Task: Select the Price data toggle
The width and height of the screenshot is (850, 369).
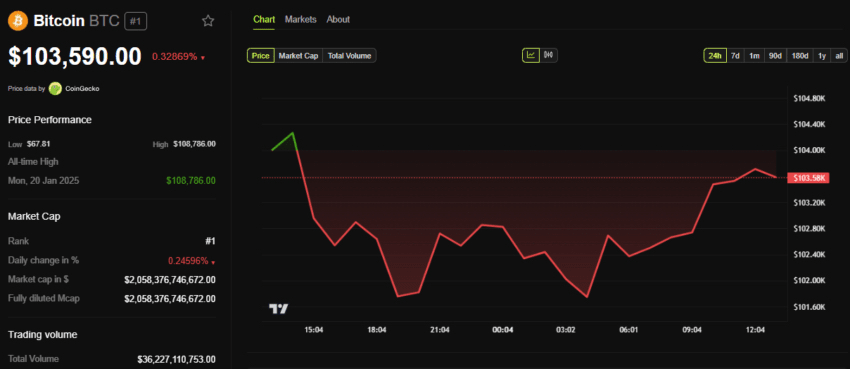Action: tap(261, 55)
